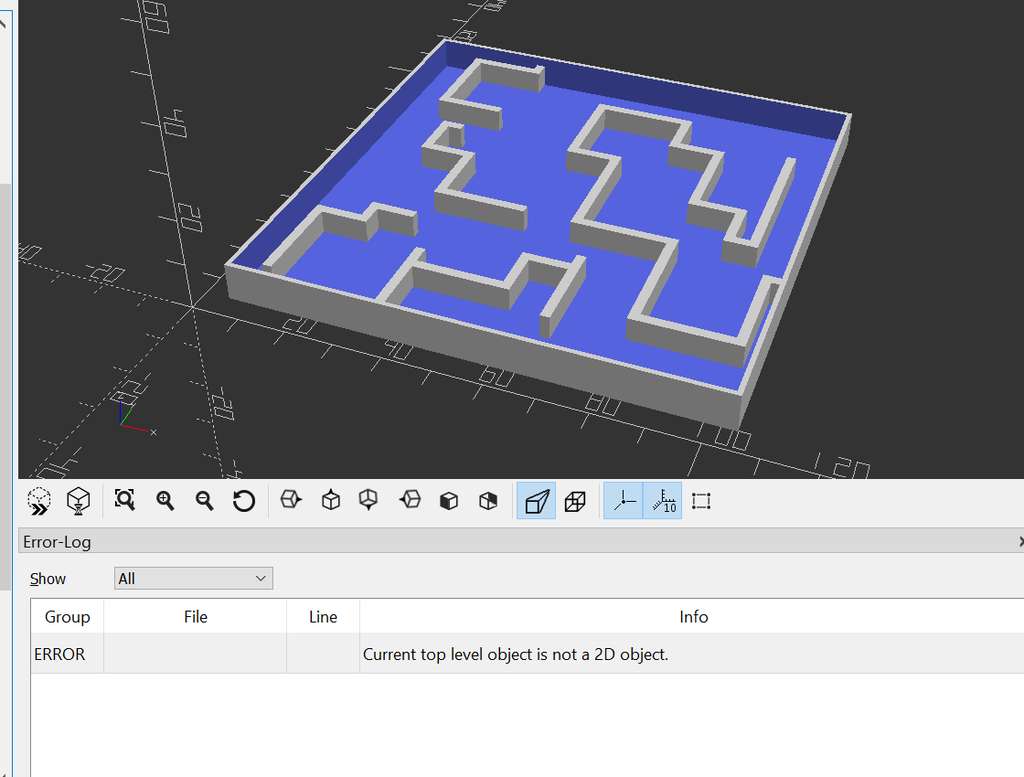This screenshot has width=1024, height=777.
Task: Click the View All magnifier icon
Action: 125,500
